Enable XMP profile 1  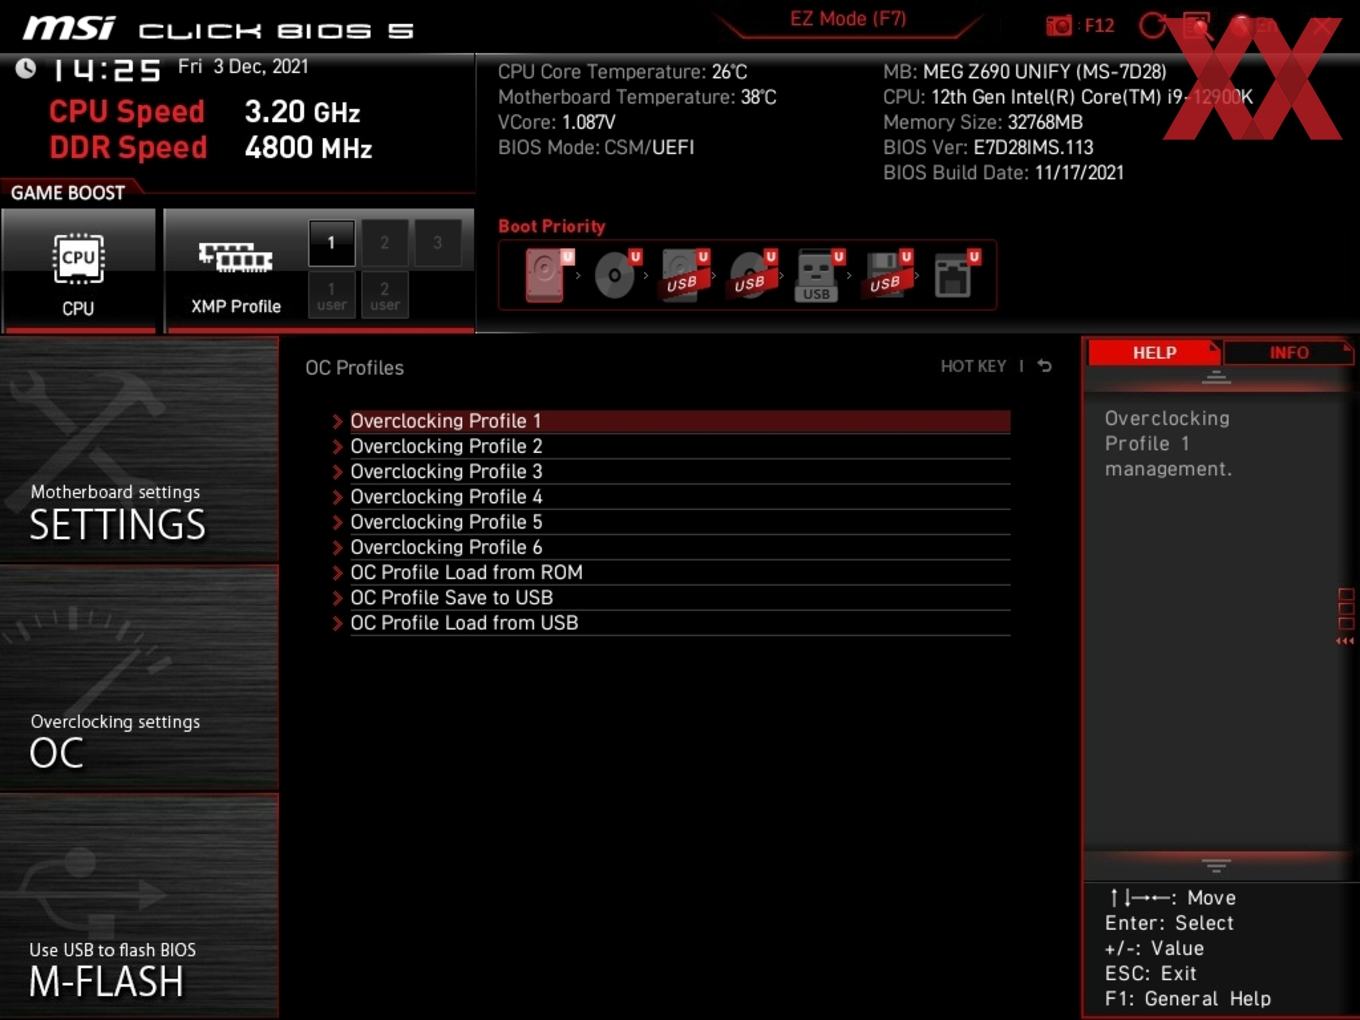click(x=331, y=243)
